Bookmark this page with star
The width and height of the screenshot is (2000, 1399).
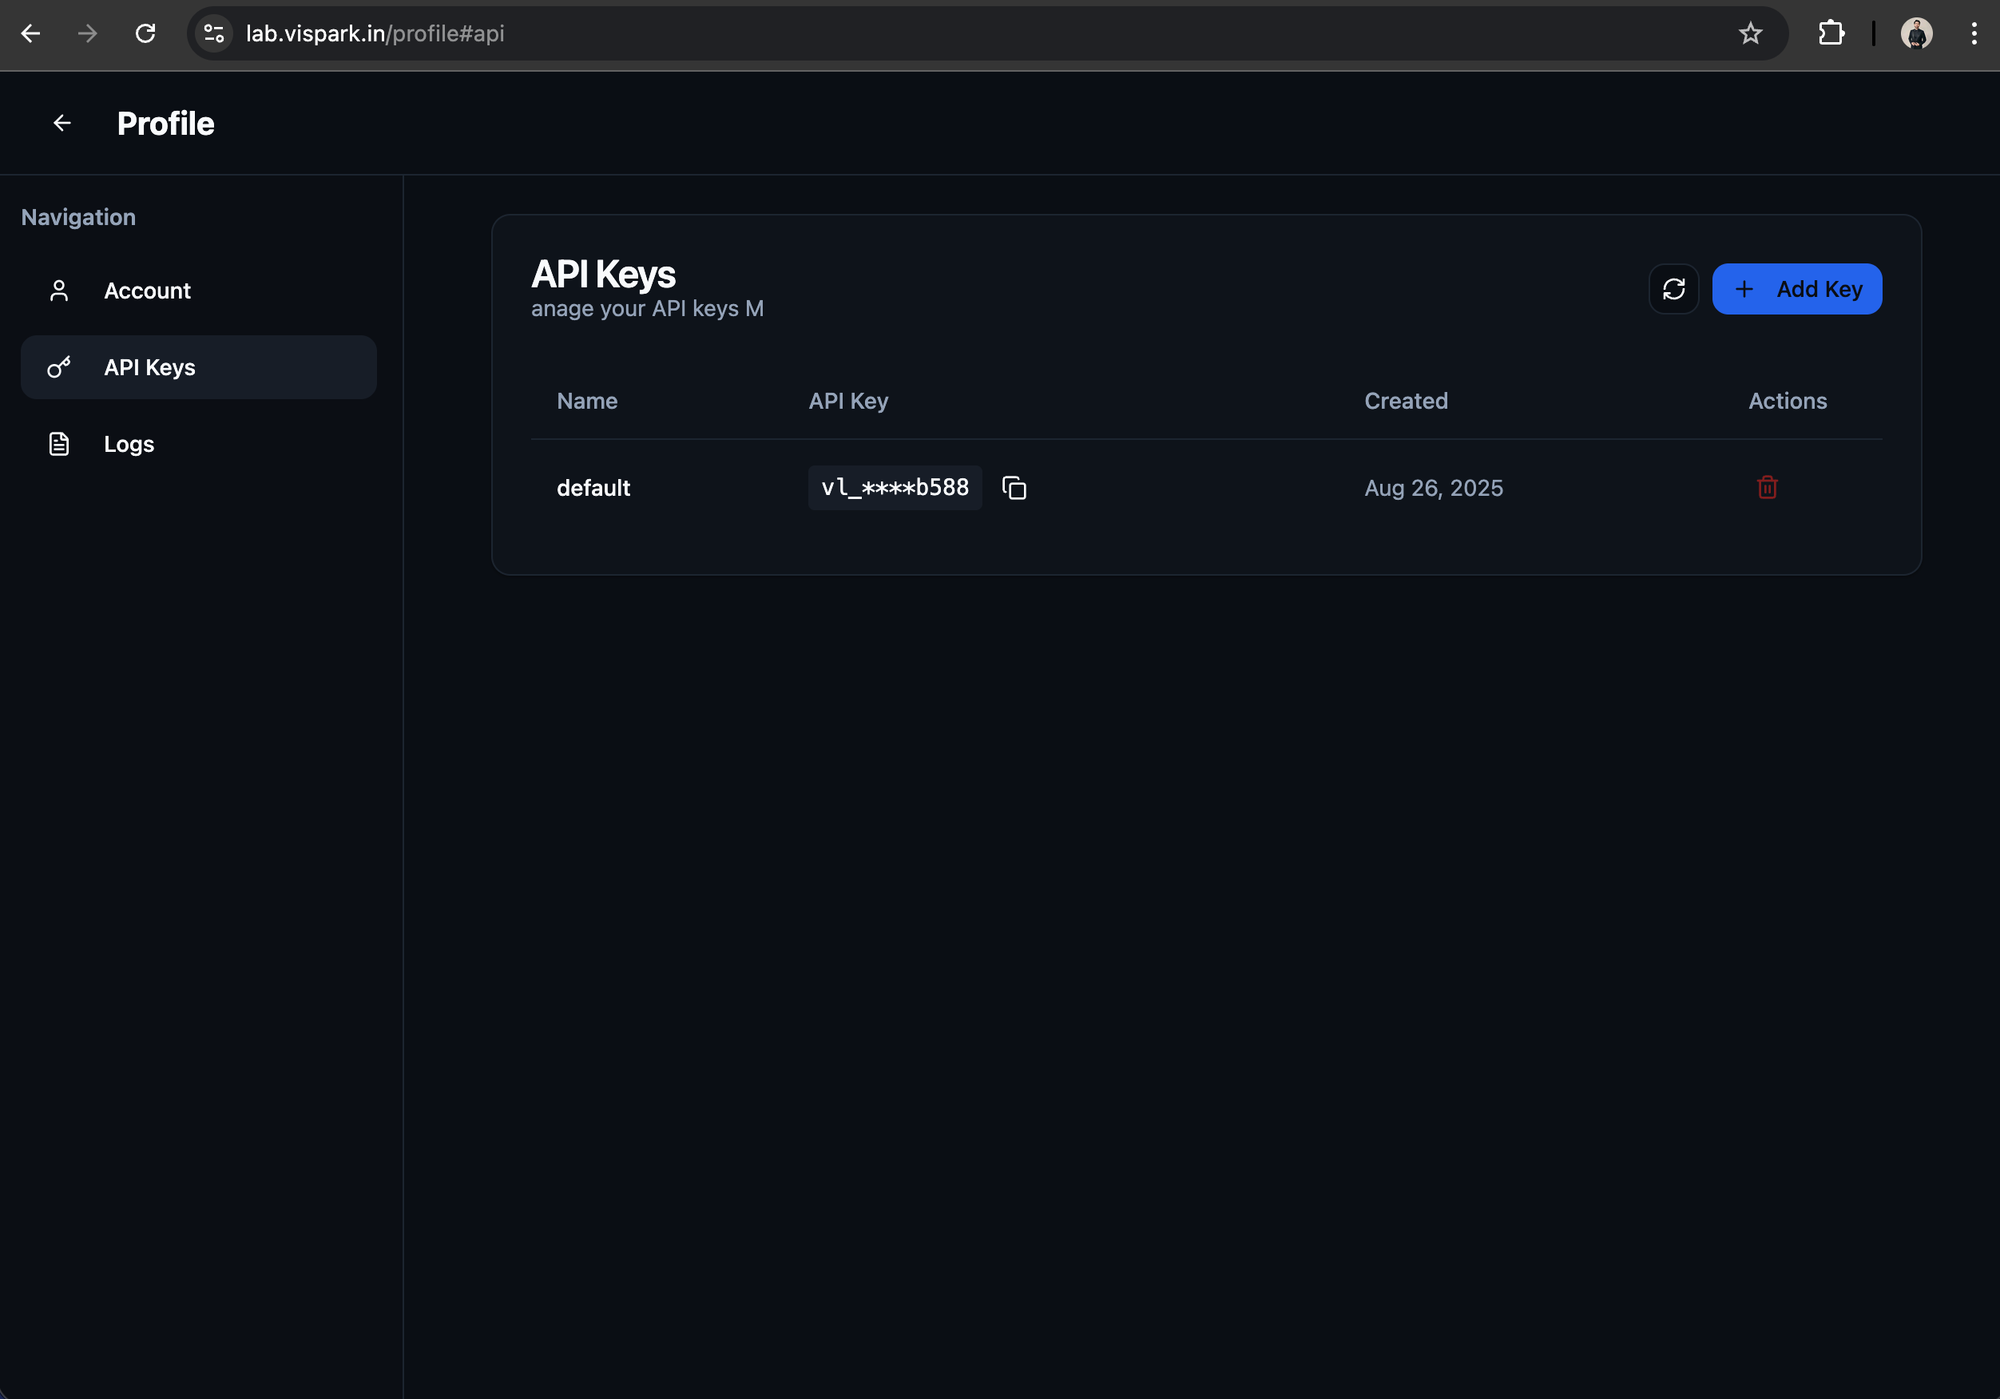[1750, 33]
